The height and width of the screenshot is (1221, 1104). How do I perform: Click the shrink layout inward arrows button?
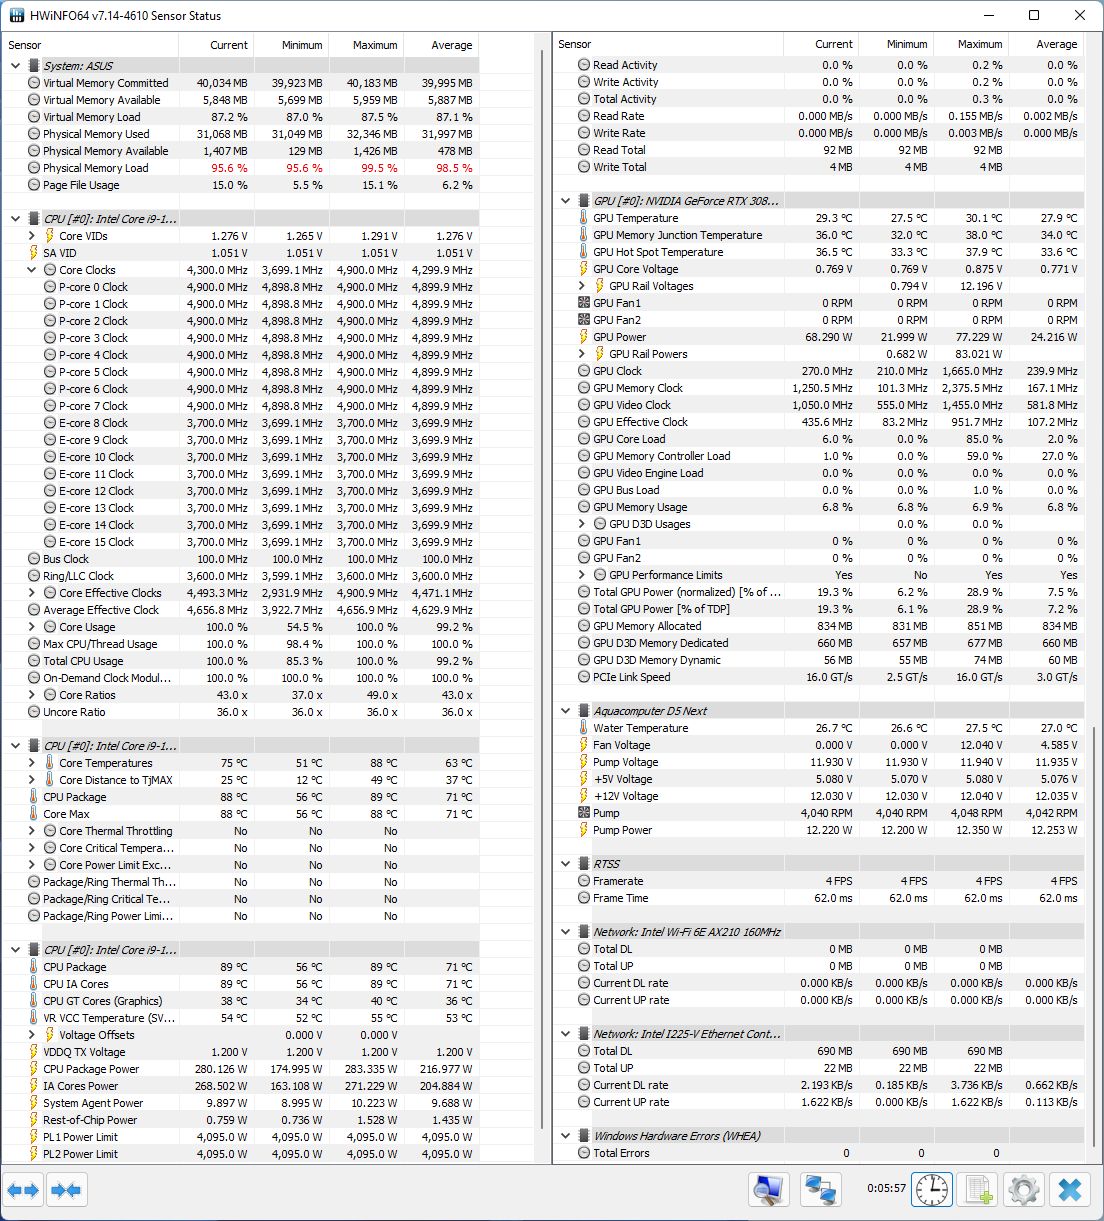click(66, 1190)
